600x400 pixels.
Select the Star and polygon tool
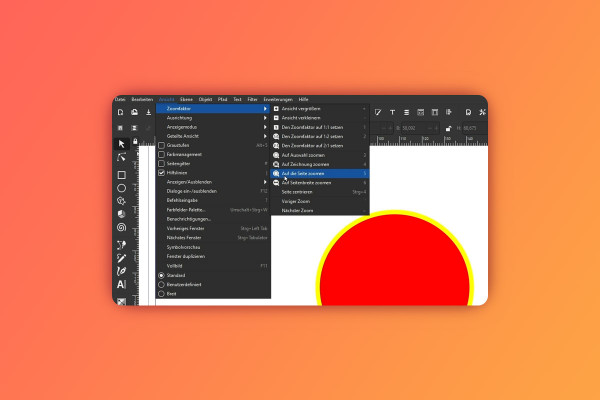click(122, 201)
